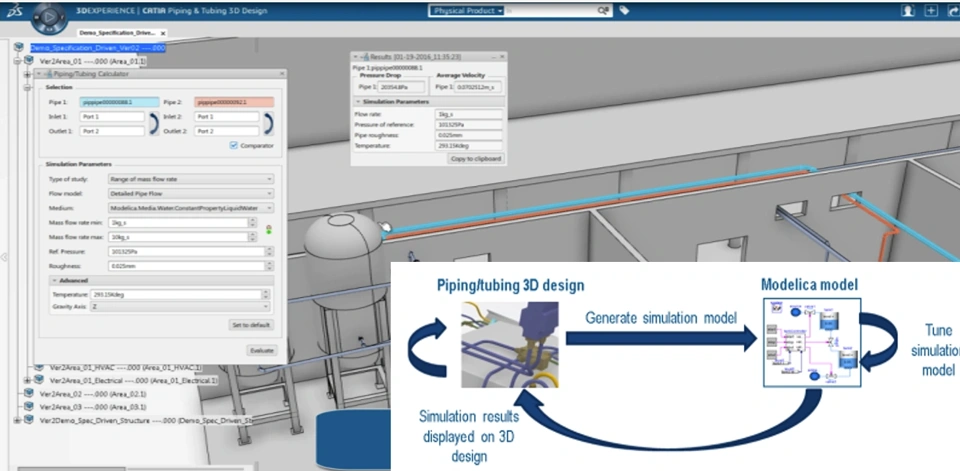Click product icon of Ver2Area_01_Electrical node
Viewport: 960px width, 471px height.
pyautogui.click(x=39, y=380)
